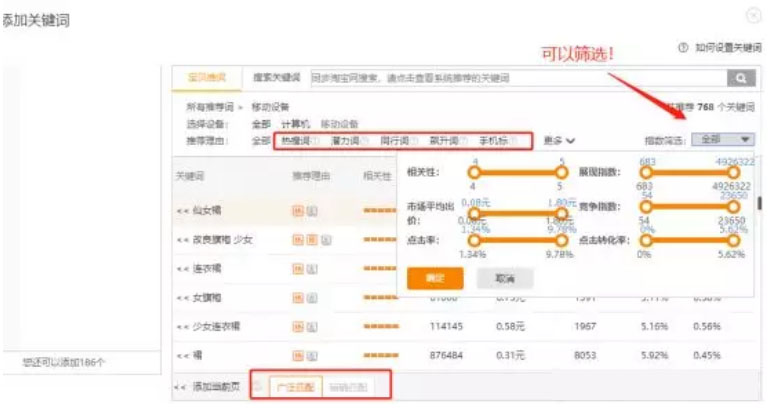
Task: Add keyword 少女连衣裙 via arrows
Action: (x=183, y=326)
